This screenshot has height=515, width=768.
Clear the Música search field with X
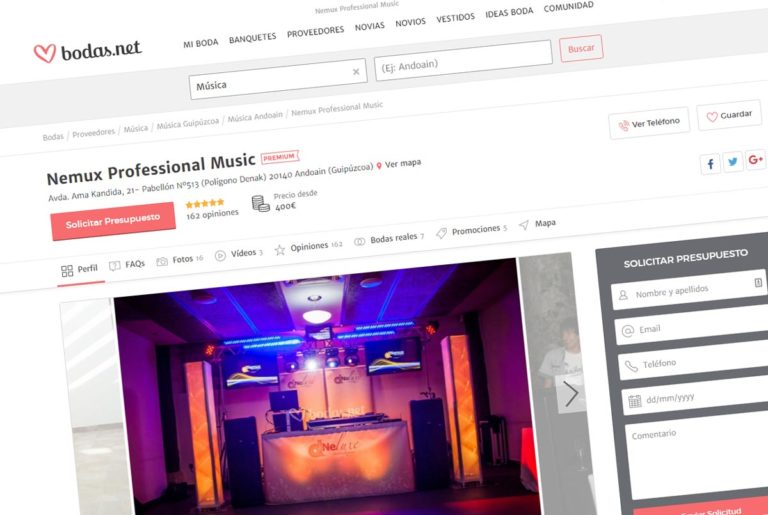click(x=356, y=72)
